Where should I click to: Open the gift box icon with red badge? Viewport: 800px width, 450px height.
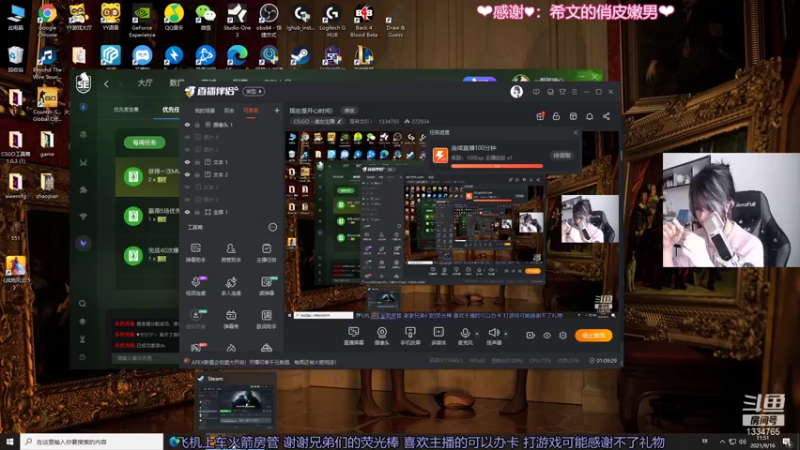click(540, 116)
